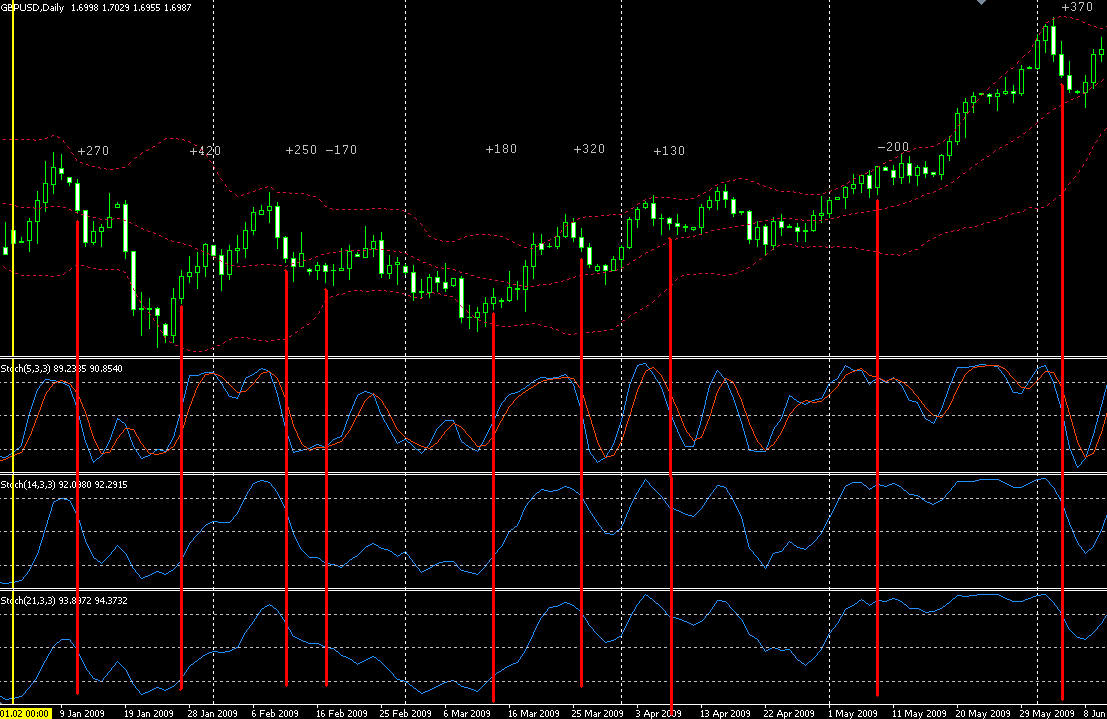
Task: Click the +180 annotation label
Action: click(x=501, y=149)
